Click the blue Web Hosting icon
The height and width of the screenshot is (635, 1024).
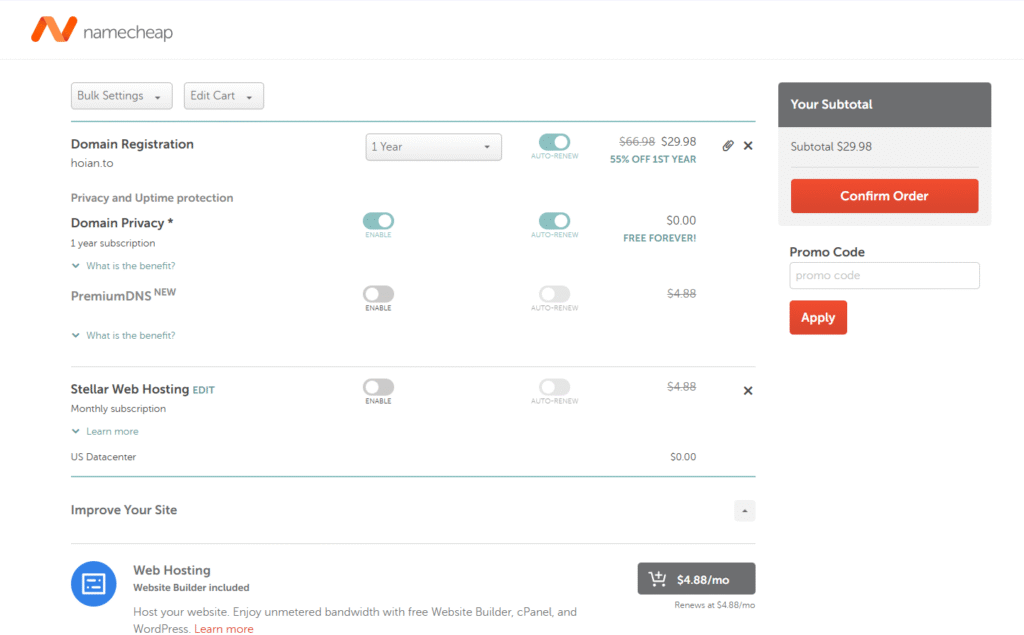pos(94,583)
